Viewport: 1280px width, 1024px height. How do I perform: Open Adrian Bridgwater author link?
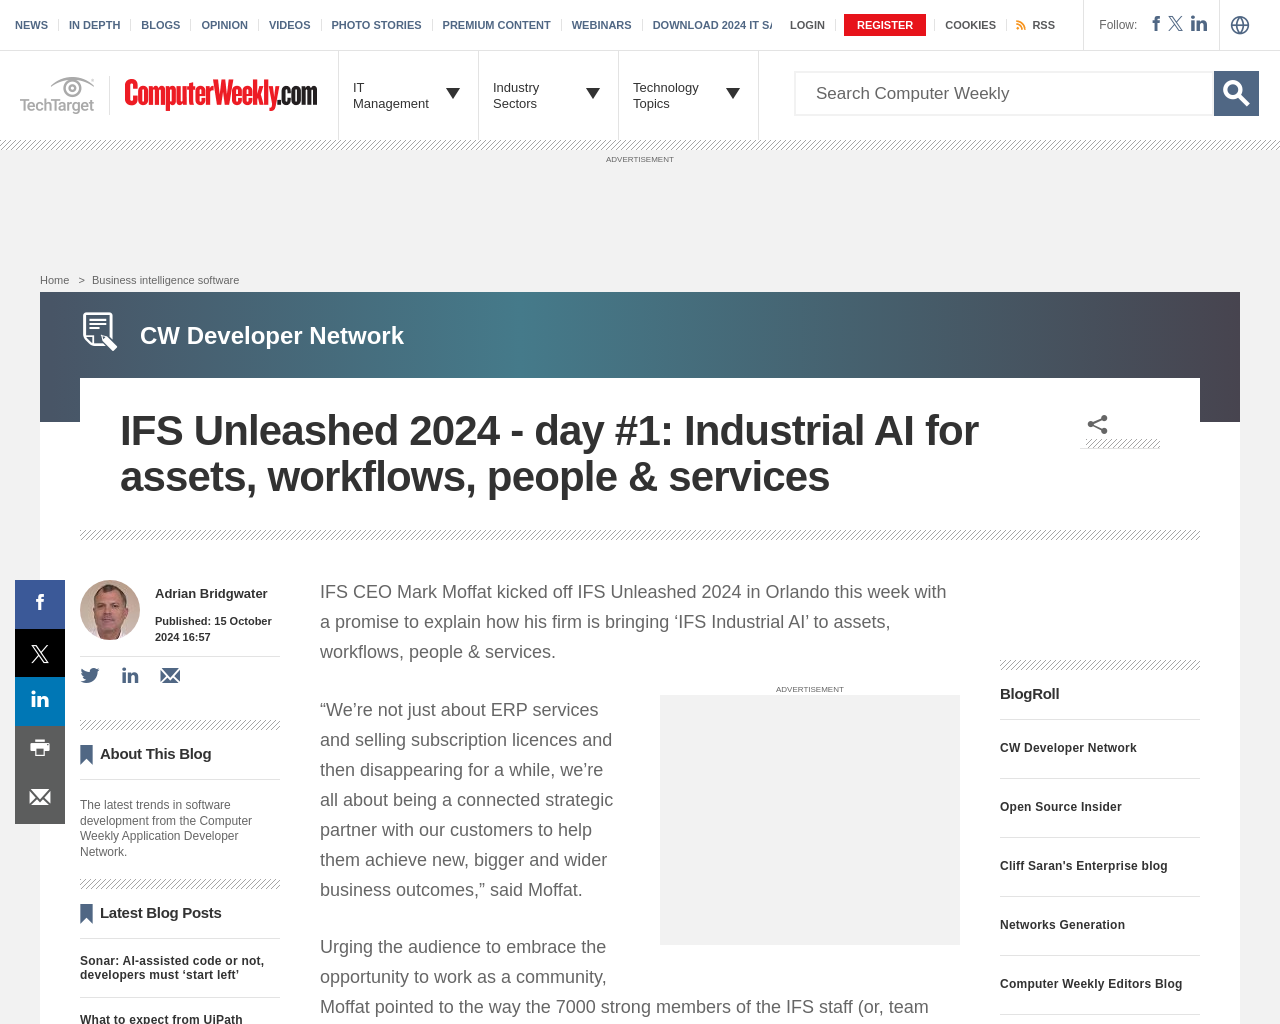[x=211, y=594]
